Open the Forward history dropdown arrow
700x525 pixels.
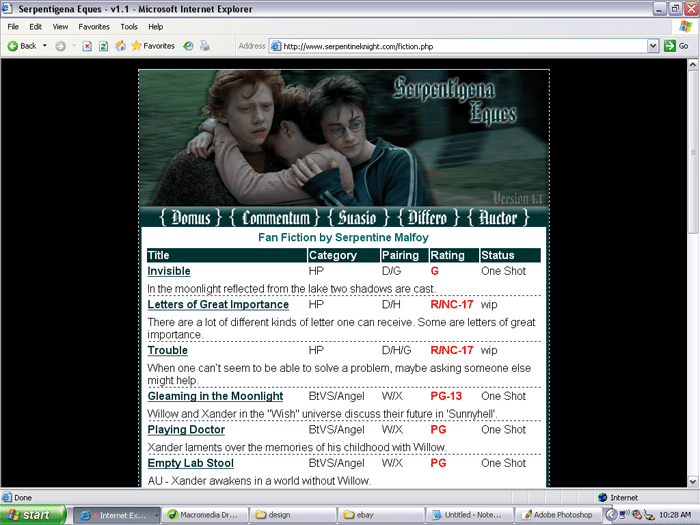pyautogui.click(x=74, y=46)
